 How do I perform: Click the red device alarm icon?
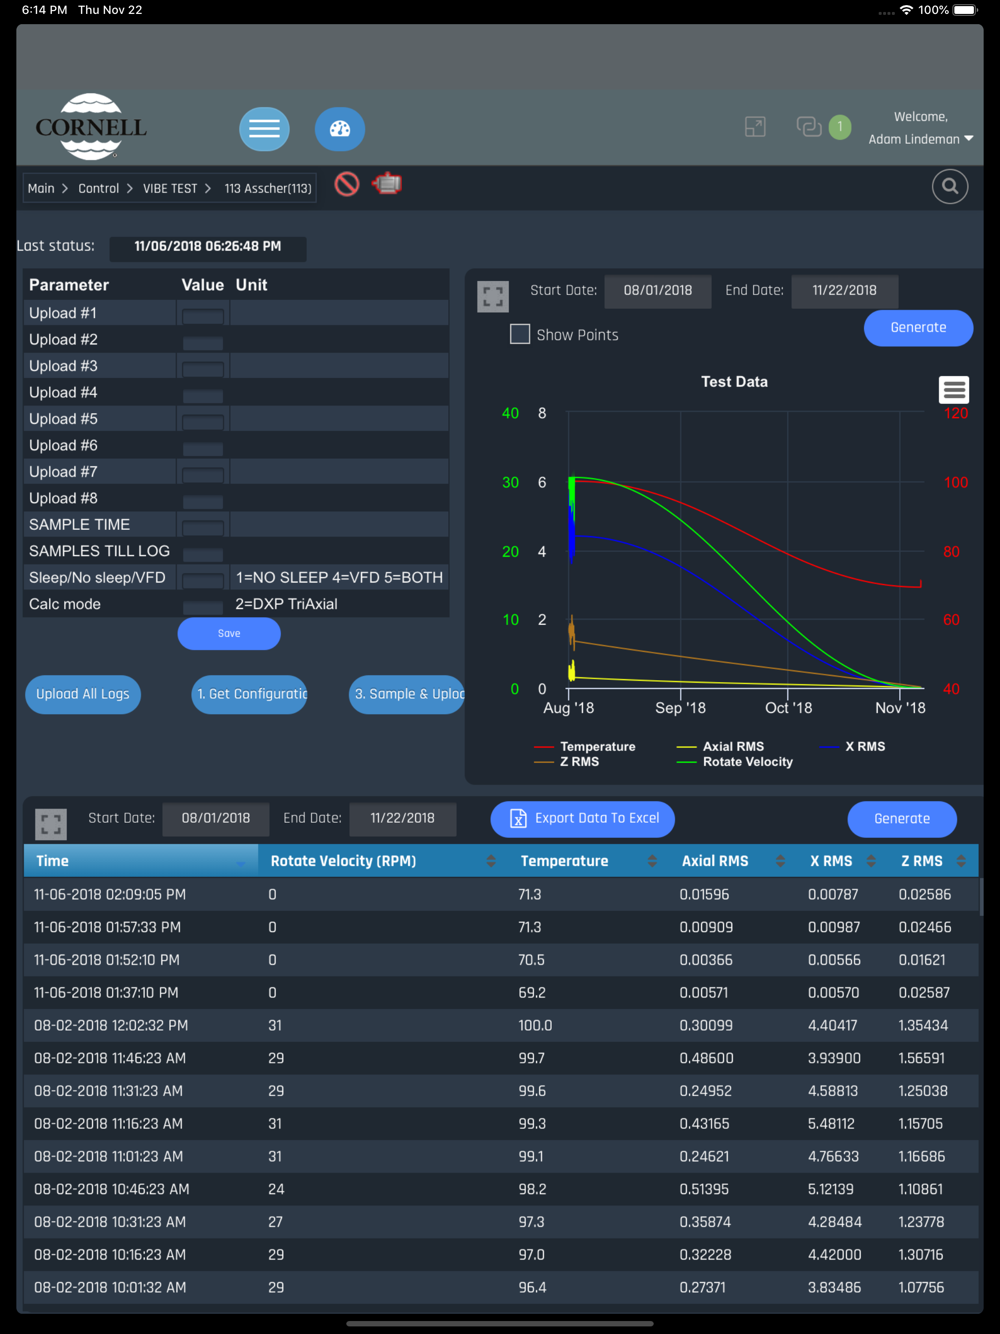tap(387, 184)
